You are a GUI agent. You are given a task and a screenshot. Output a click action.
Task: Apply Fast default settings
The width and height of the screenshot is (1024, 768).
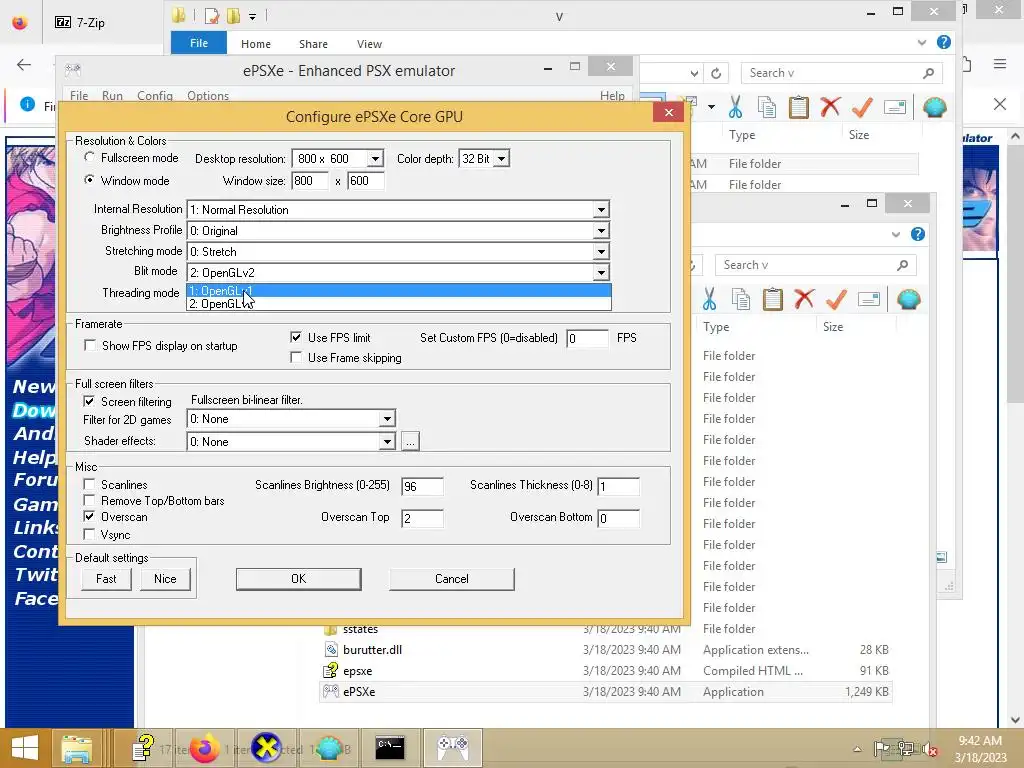[106, 579]
